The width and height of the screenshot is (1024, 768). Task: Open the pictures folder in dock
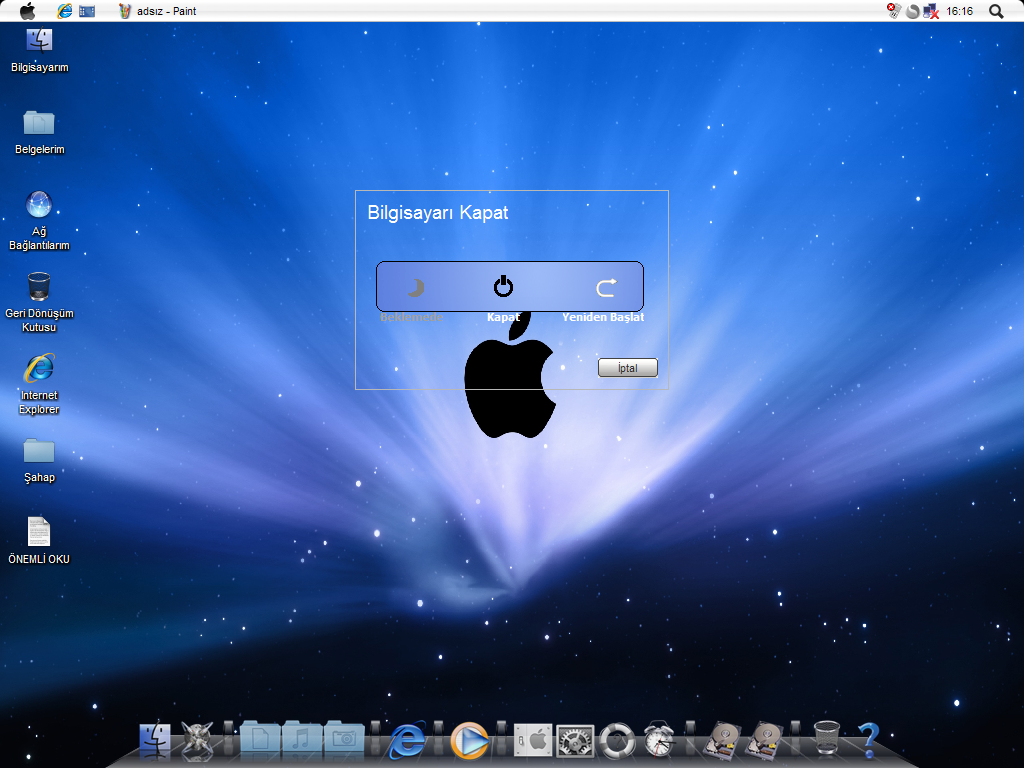coord(344,739)
